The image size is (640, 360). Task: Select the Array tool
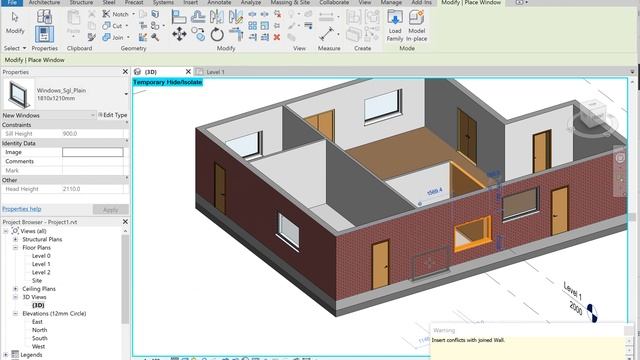(253, 26)
